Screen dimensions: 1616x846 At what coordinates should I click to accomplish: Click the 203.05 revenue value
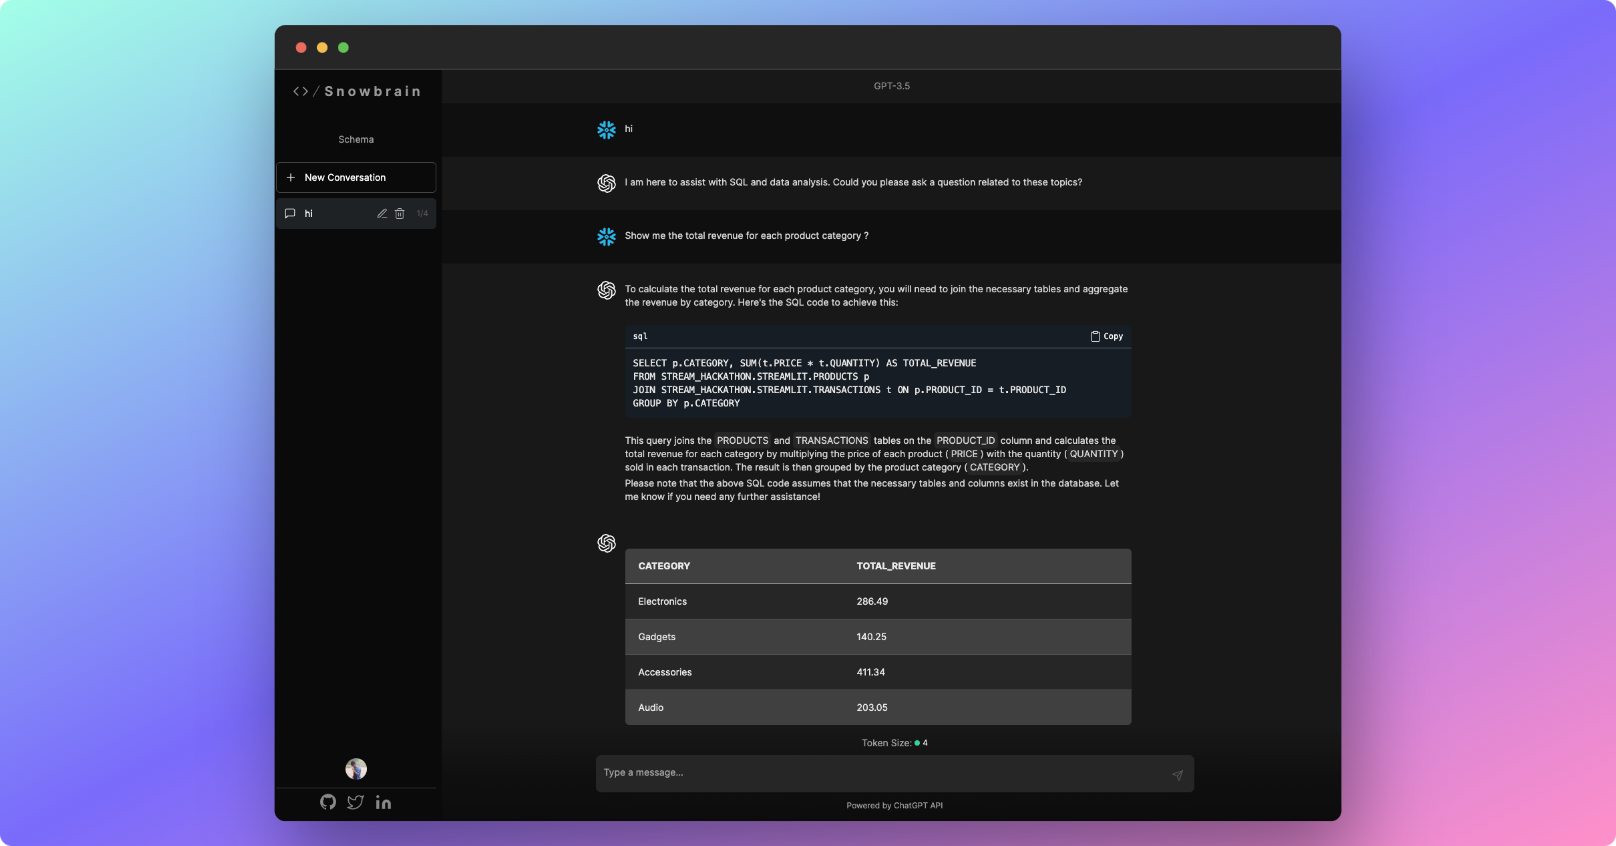click(x=872, y=707)
